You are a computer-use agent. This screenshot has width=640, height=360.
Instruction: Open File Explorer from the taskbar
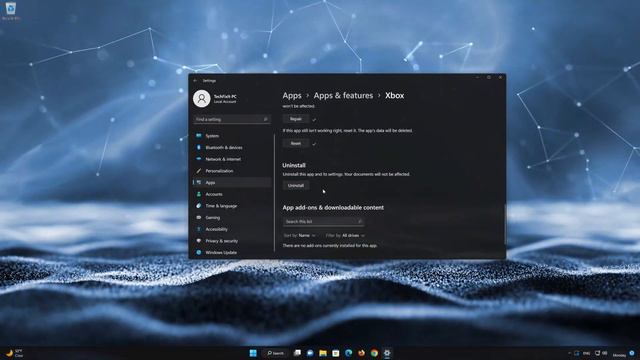click(x=323, y=353)
